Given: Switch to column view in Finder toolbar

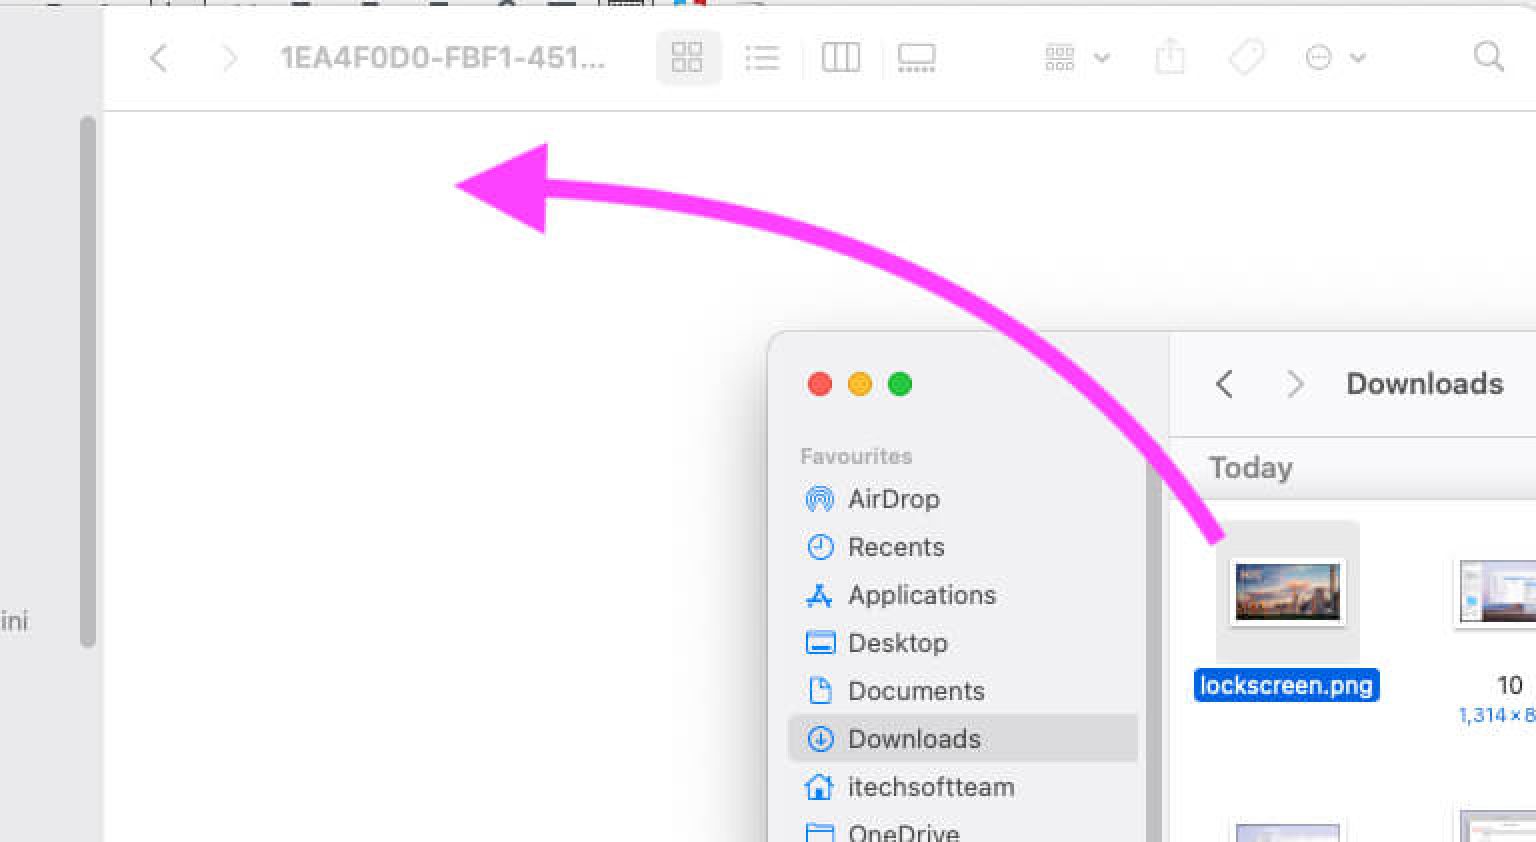Looking at the screenshot, I should 840,57.
